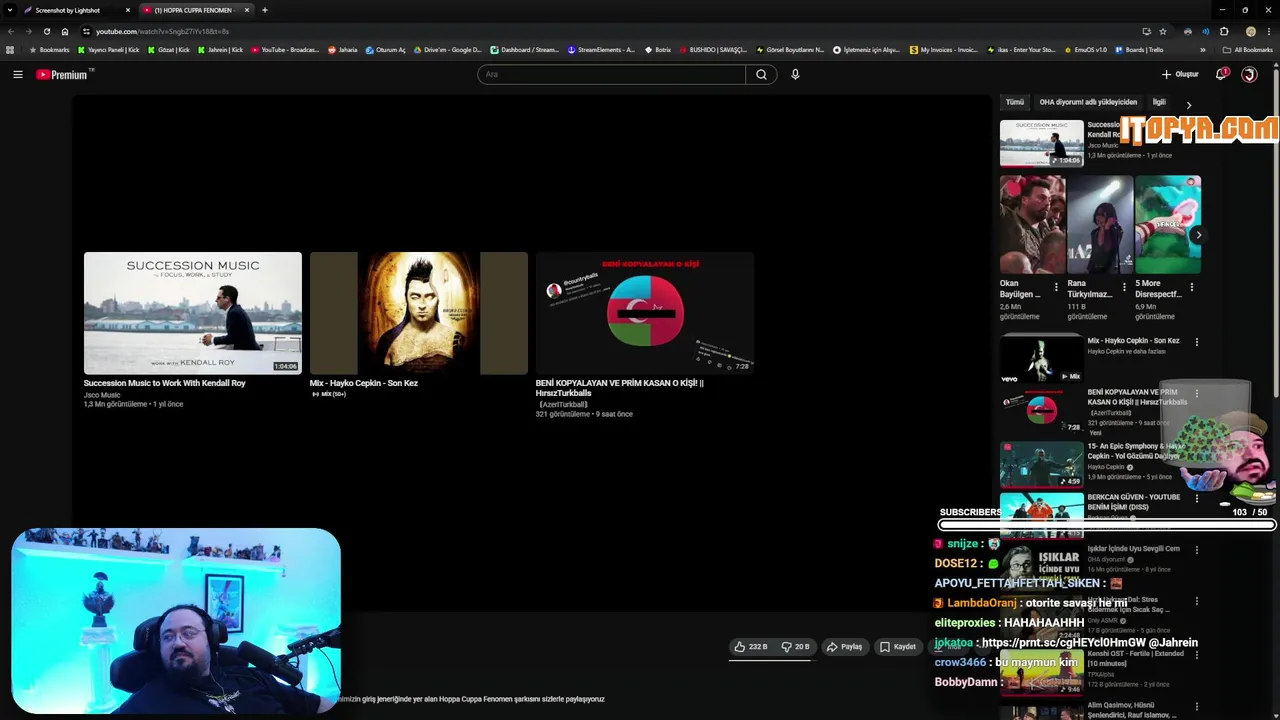Open the Jahrein | Kick bookmark
1280x720 pixels.
pos(220,49)
